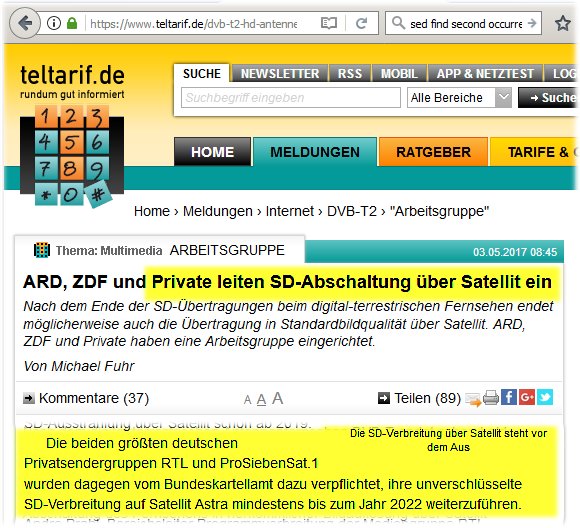Open Internet breadcrumb link
The height and width of the screenshot is (528, 580).
pos(289,211)
